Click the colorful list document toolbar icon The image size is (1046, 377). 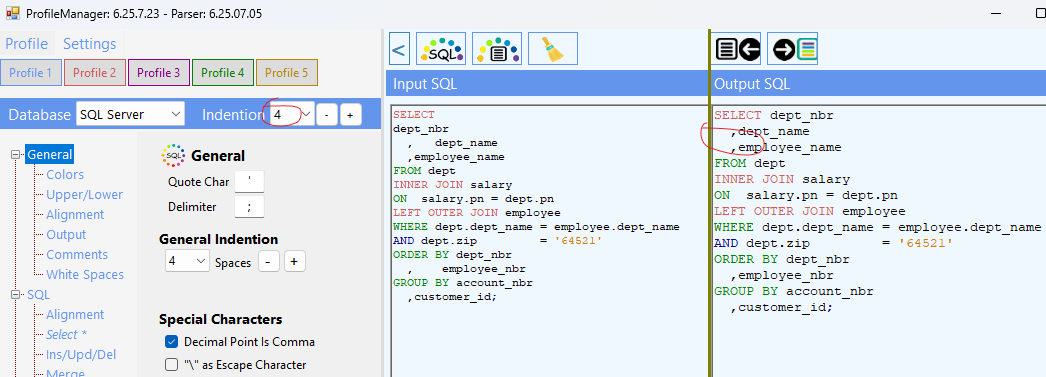tap(496, 49)
